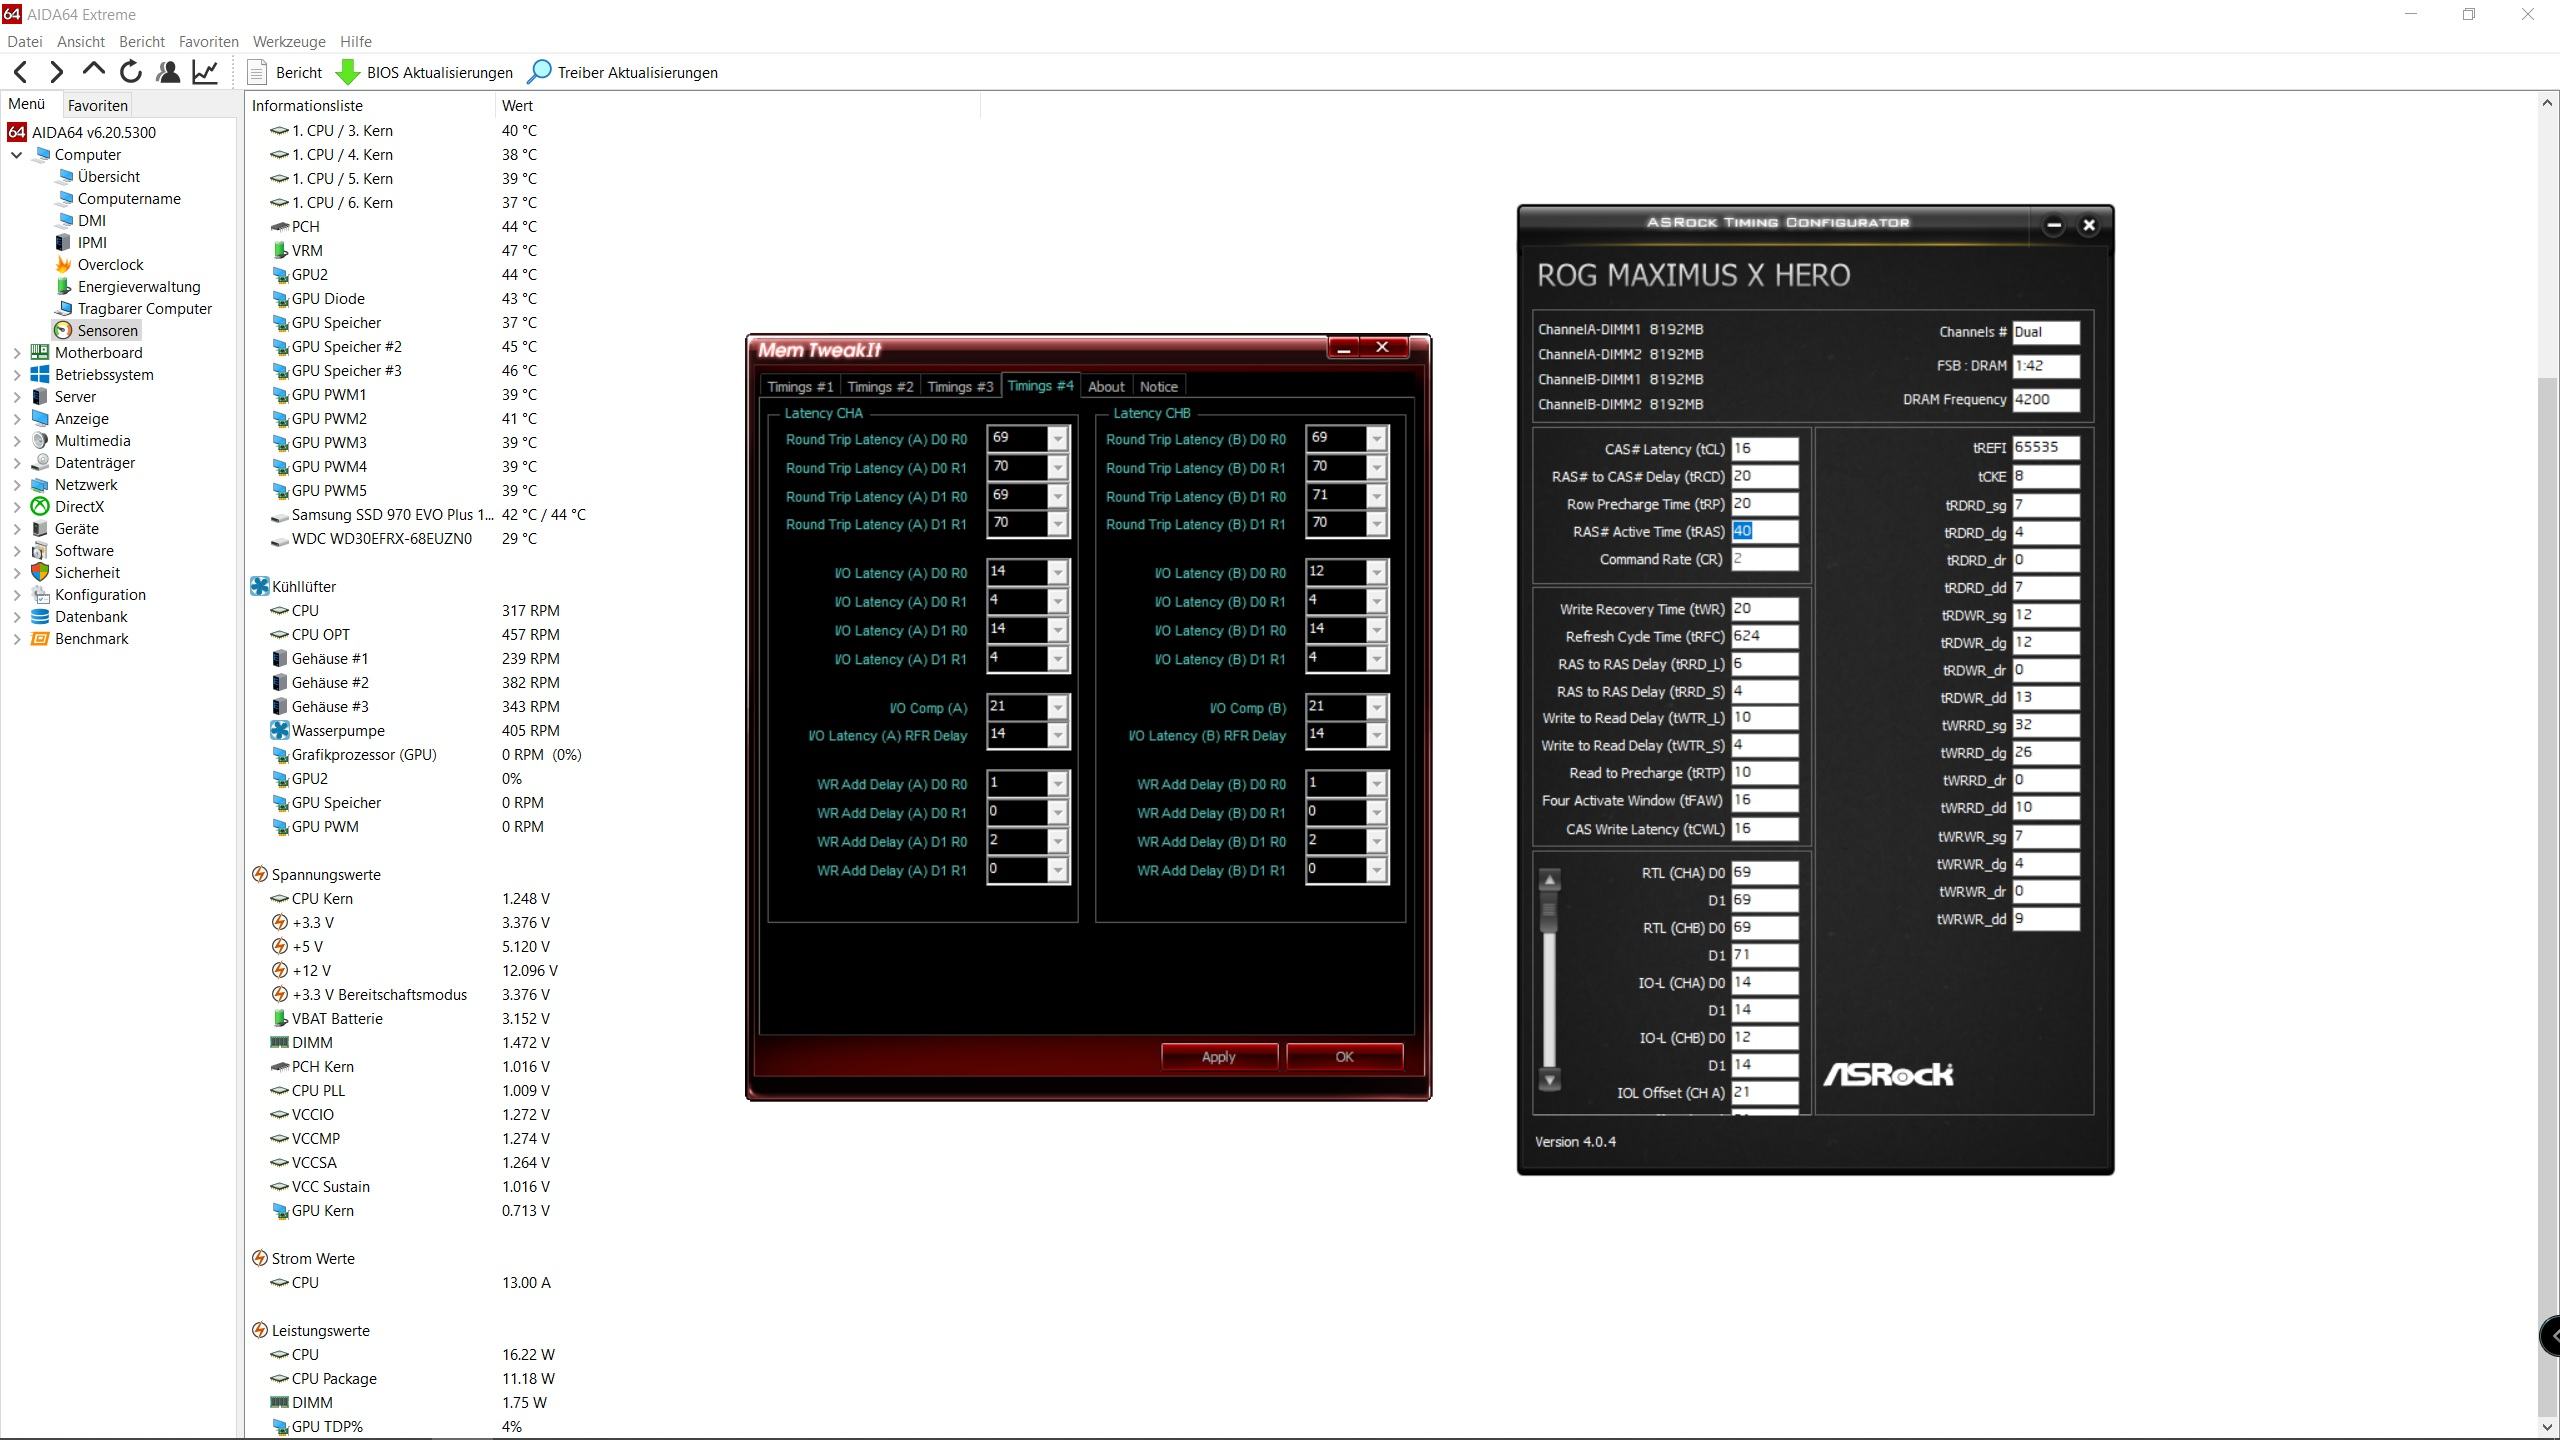Image resolution: width=2560 pixels, height=1440 pixels.
Task: Expand the Multimedia tree node
Action: point(16,441)
